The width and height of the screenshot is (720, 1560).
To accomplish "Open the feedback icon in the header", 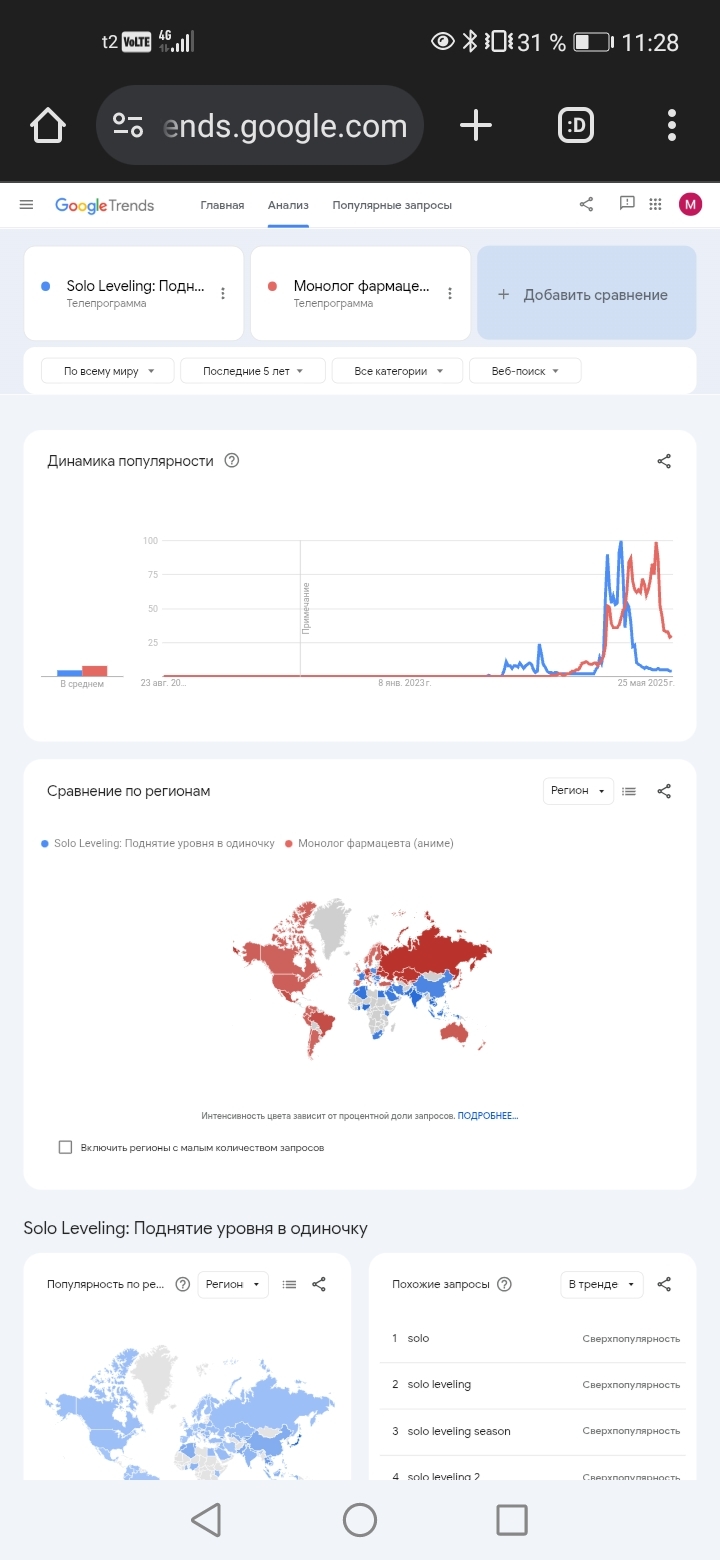I will coord(627,204).
